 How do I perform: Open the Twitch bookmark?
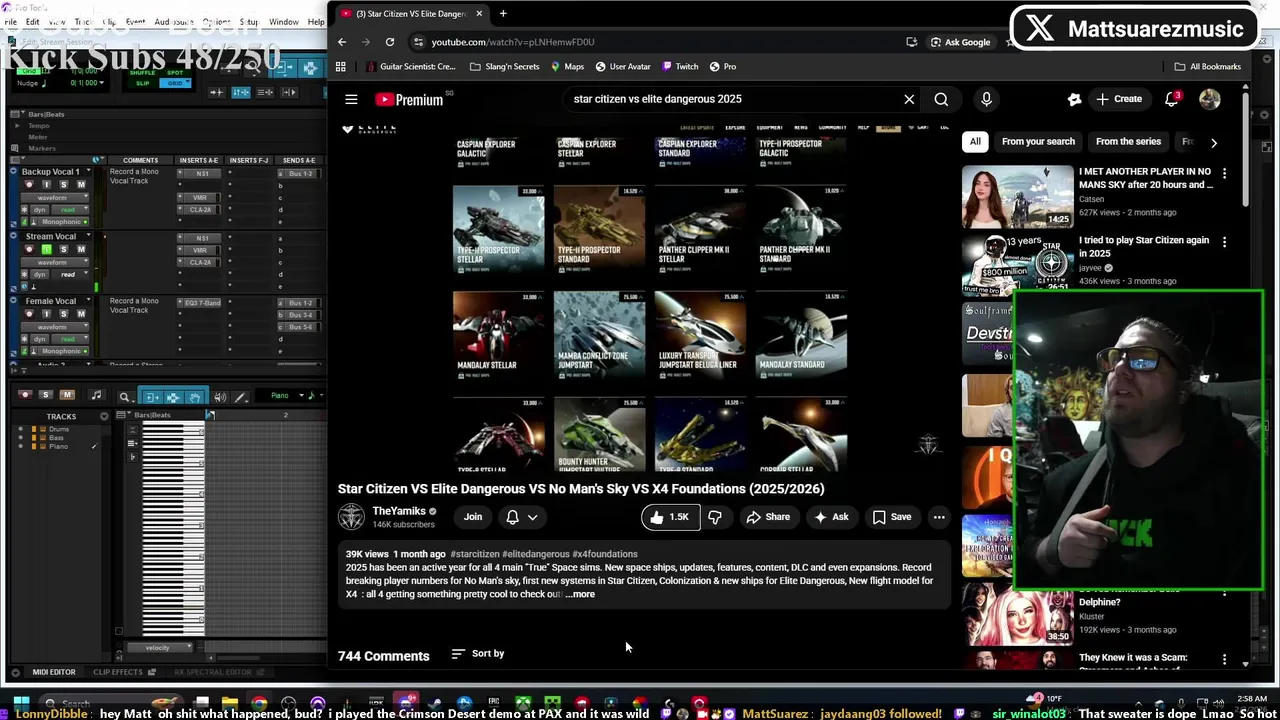click(x=678, y=66)
